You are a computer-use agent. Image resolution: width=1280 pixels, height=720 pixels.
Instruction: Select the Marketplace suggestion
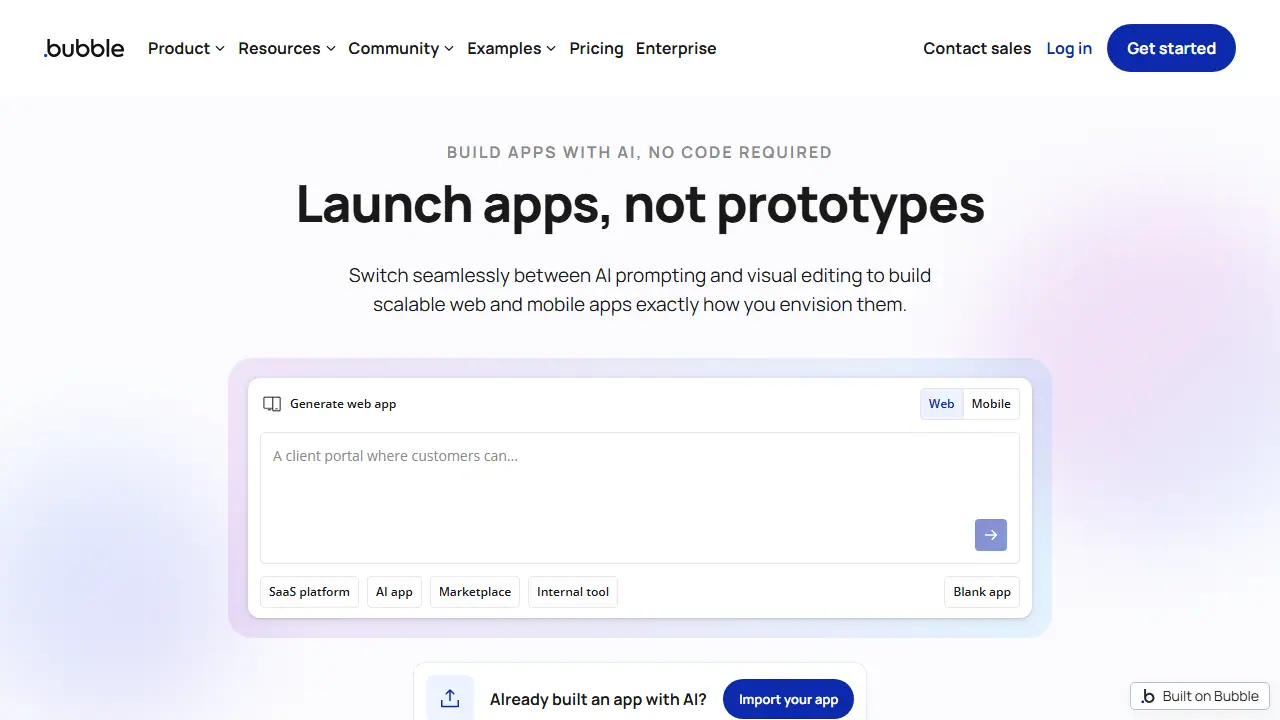click(475, 592)
